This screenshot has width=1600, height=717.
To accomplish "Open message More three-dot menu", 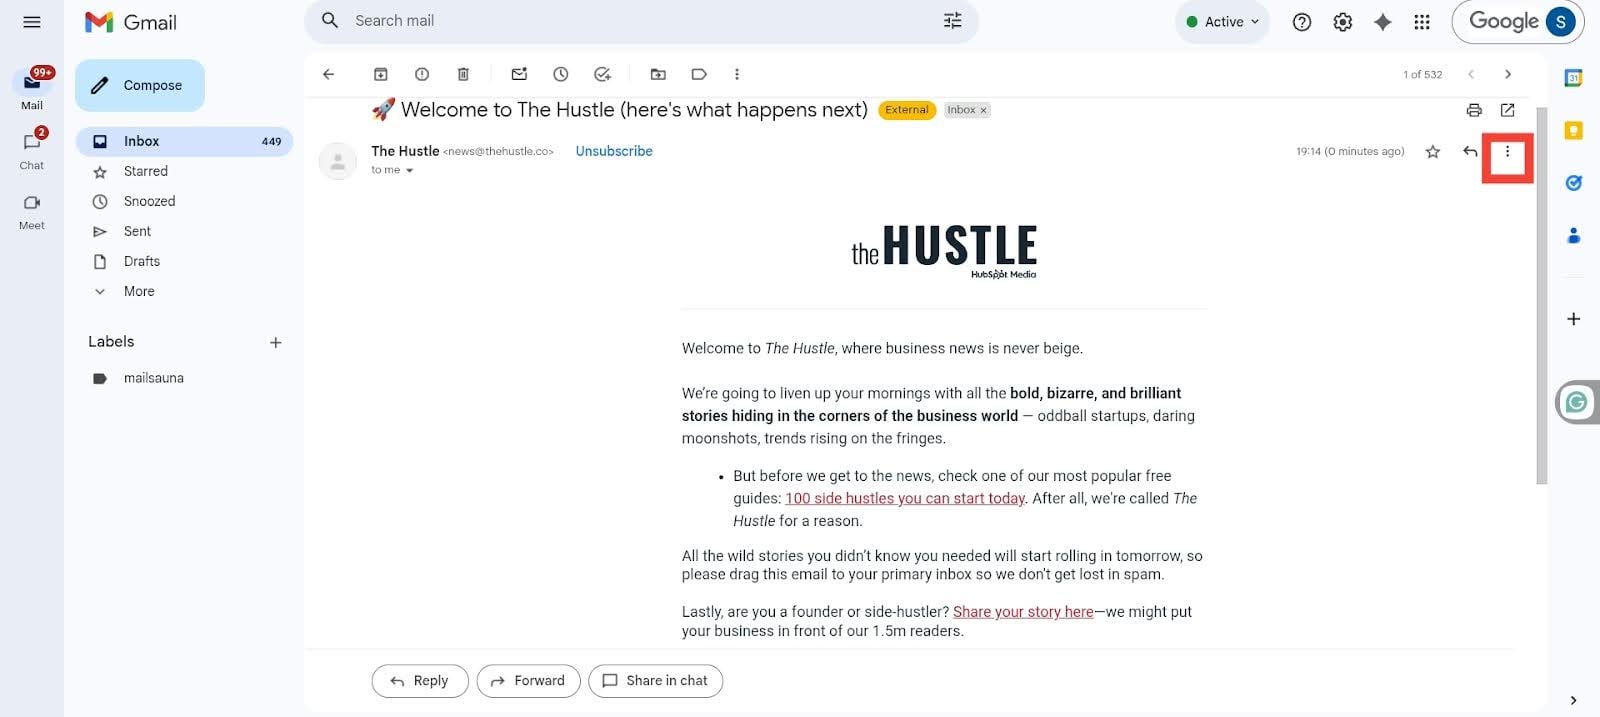I will point(1508,152).
